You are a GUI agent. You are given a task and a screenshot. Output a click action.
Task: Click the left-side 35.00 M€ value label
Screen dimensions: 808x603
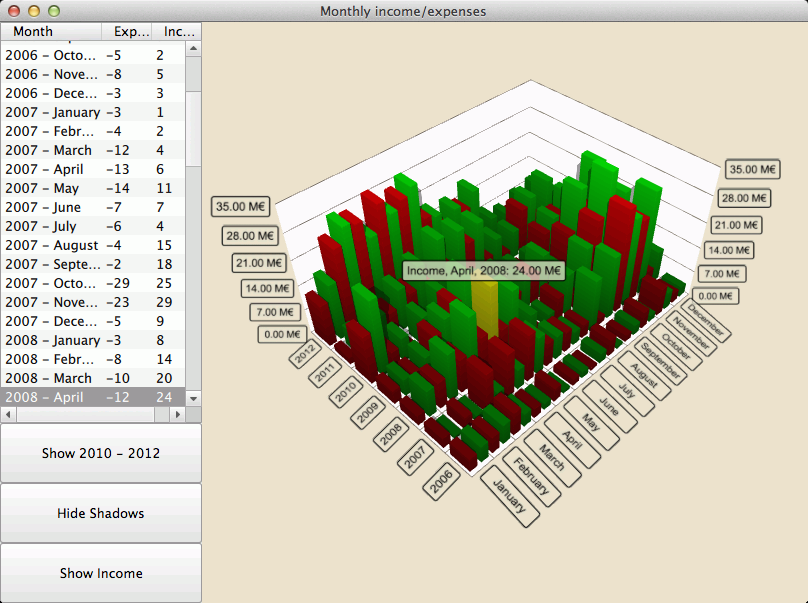click(239, 207)
